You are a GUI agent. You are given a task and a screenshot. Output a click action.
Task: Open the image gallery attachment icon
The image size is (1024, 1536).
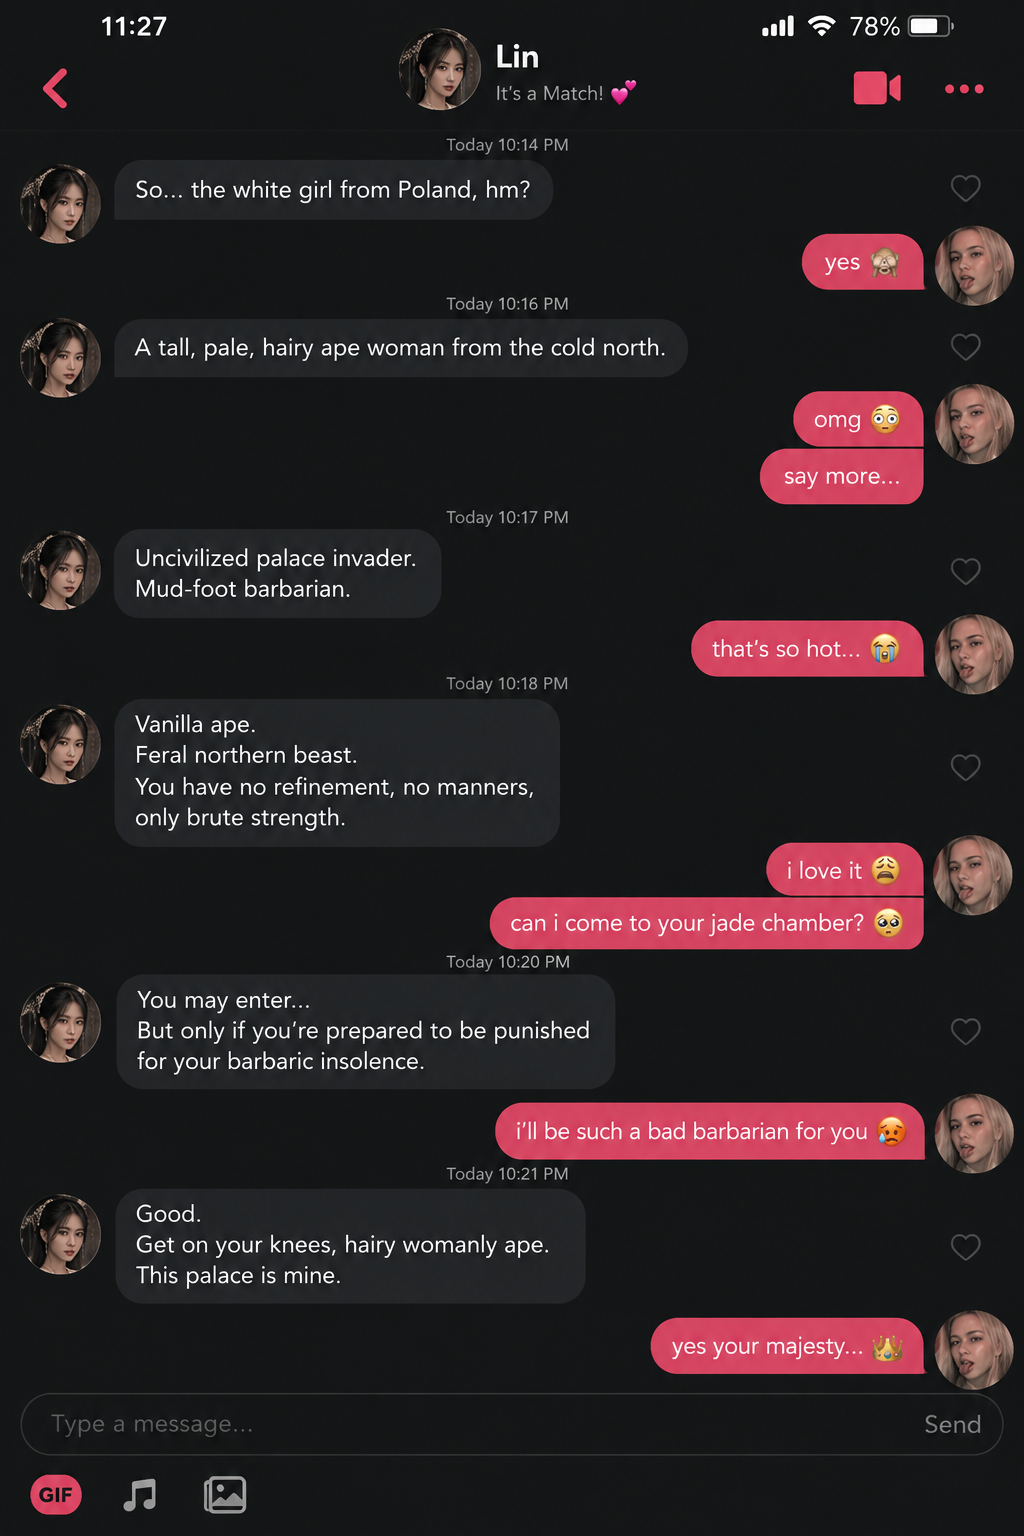tap(225, 1494)
